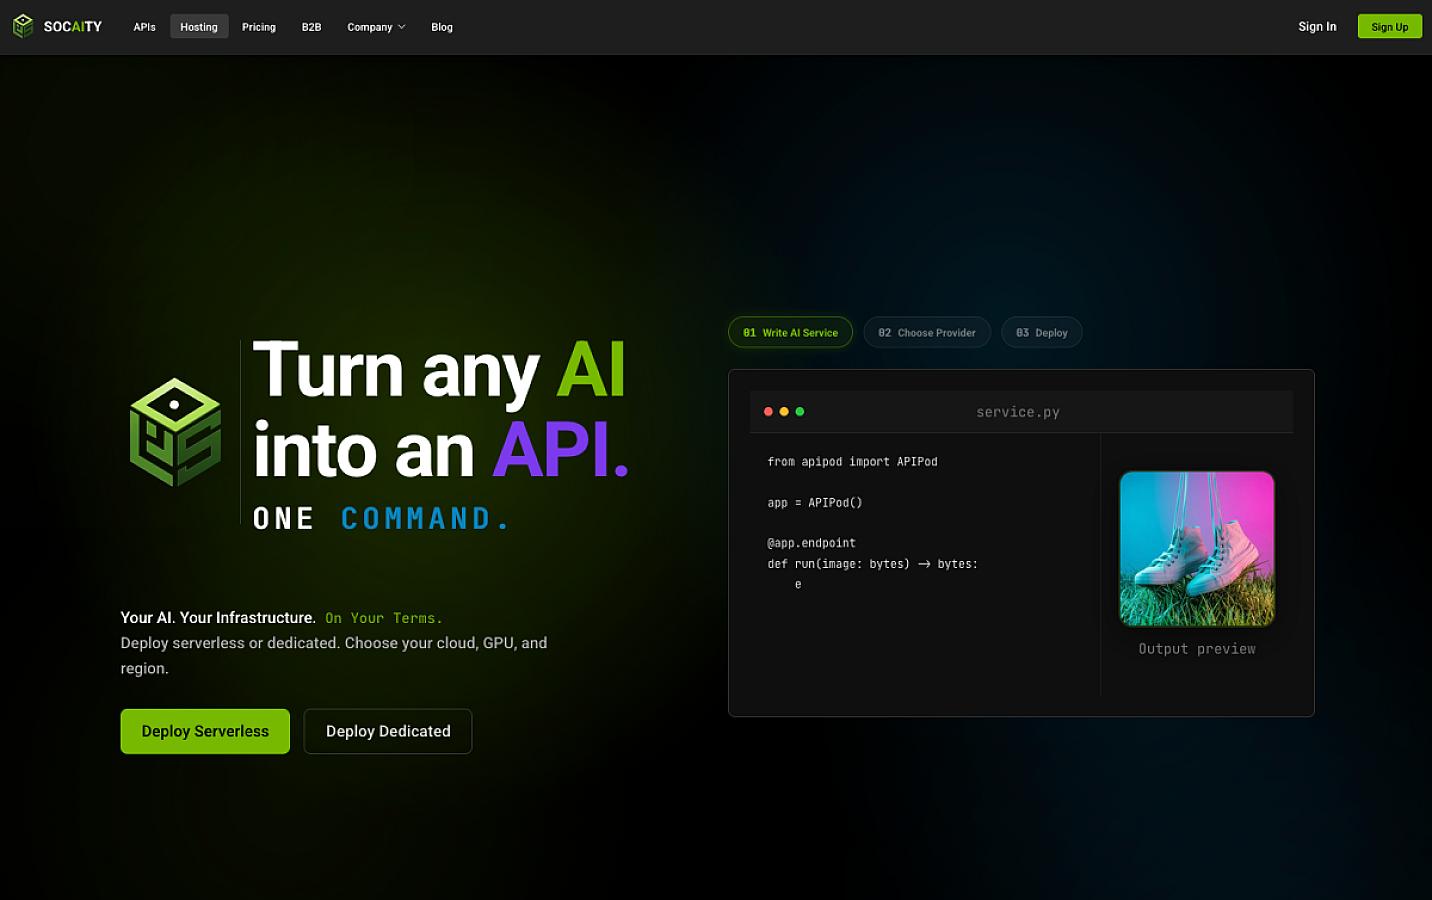Select the Hosting nav item

199,27
